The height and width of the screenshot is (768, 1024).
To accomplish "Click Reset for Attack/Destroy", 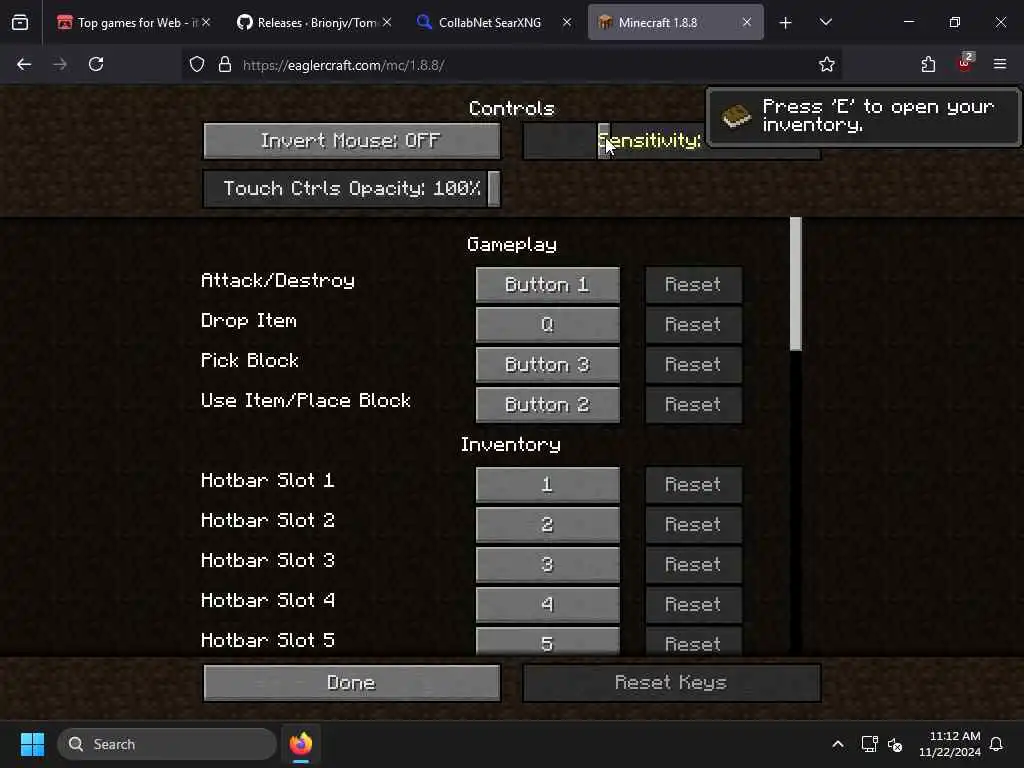I will [694, 285].
